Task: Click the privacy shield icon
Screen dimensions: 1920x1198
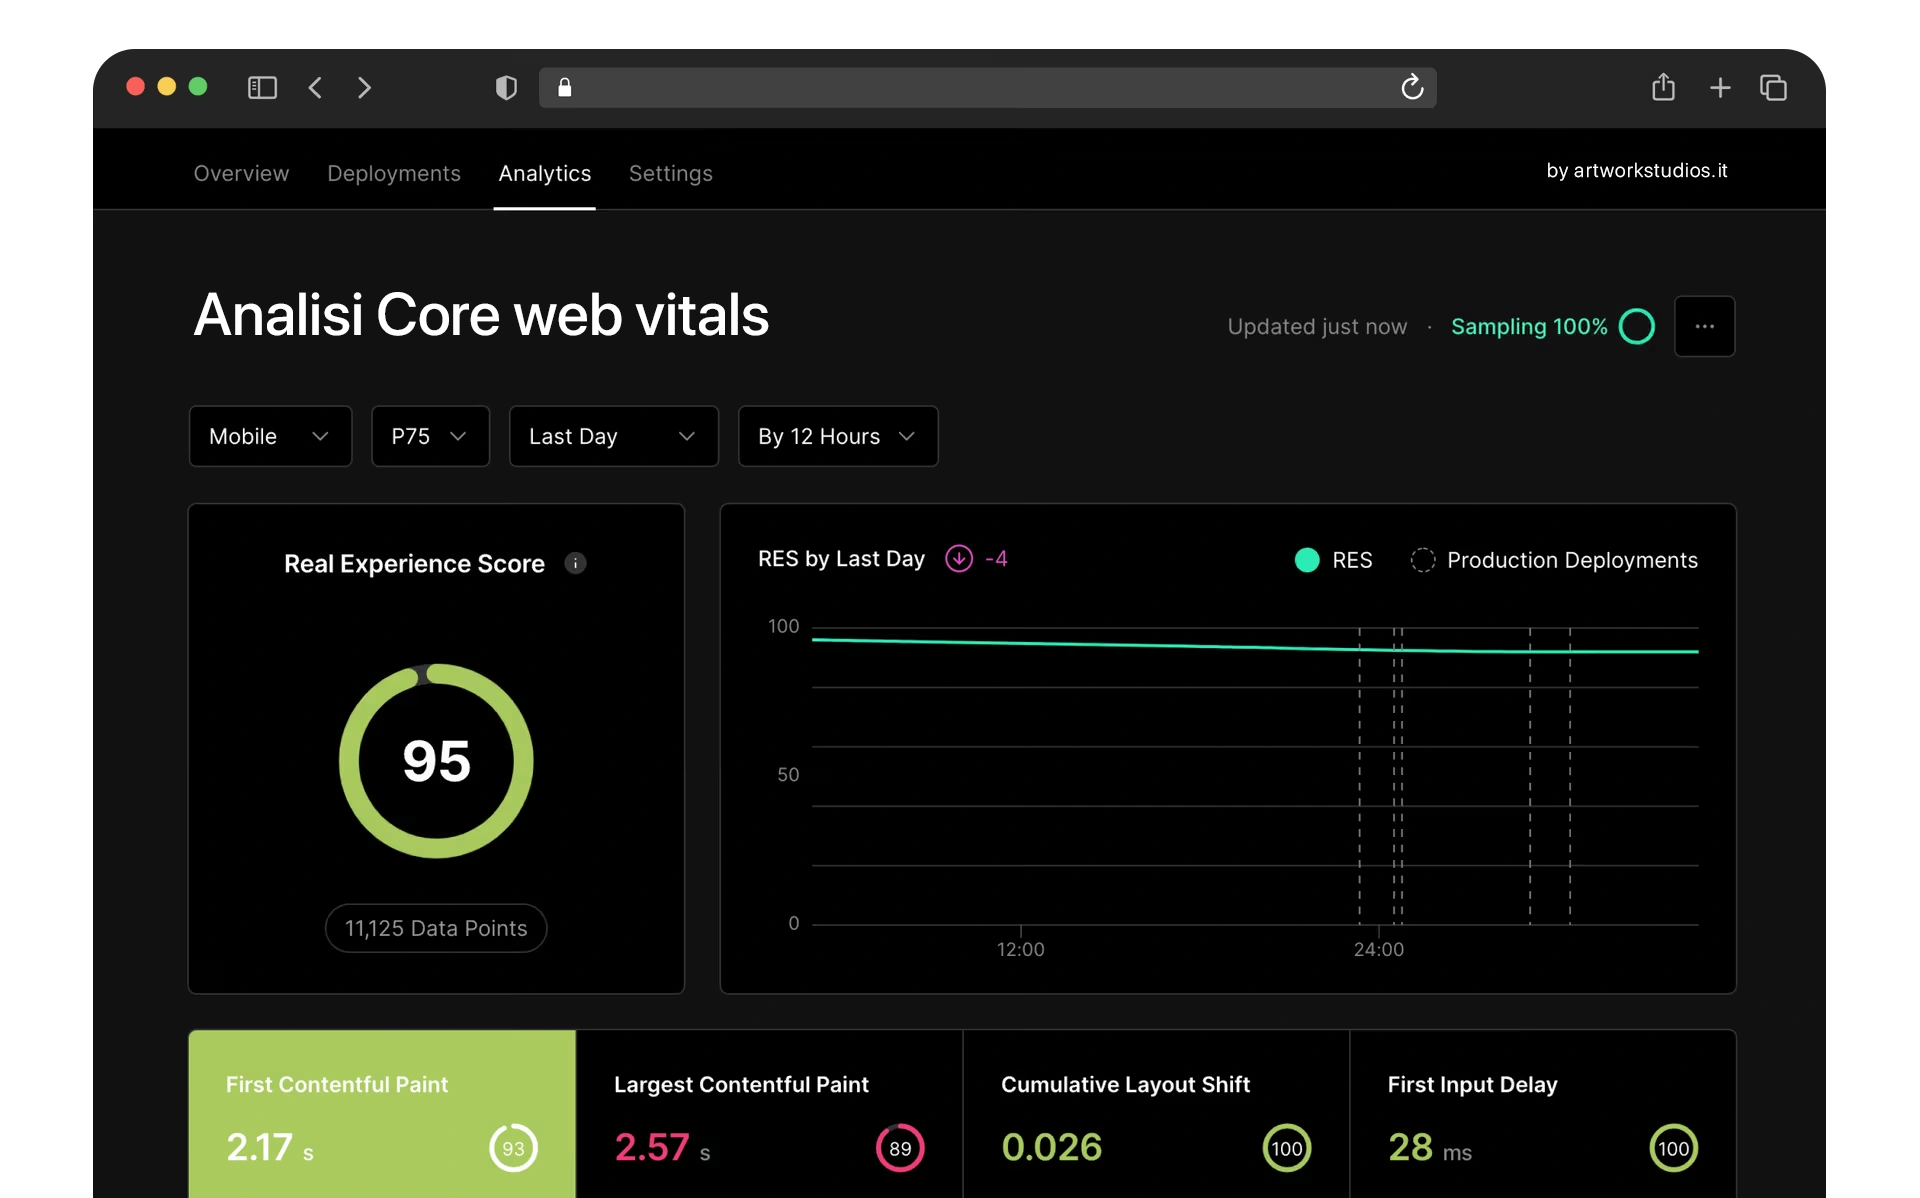Action: pyautogui.click(x=506, y=88)
